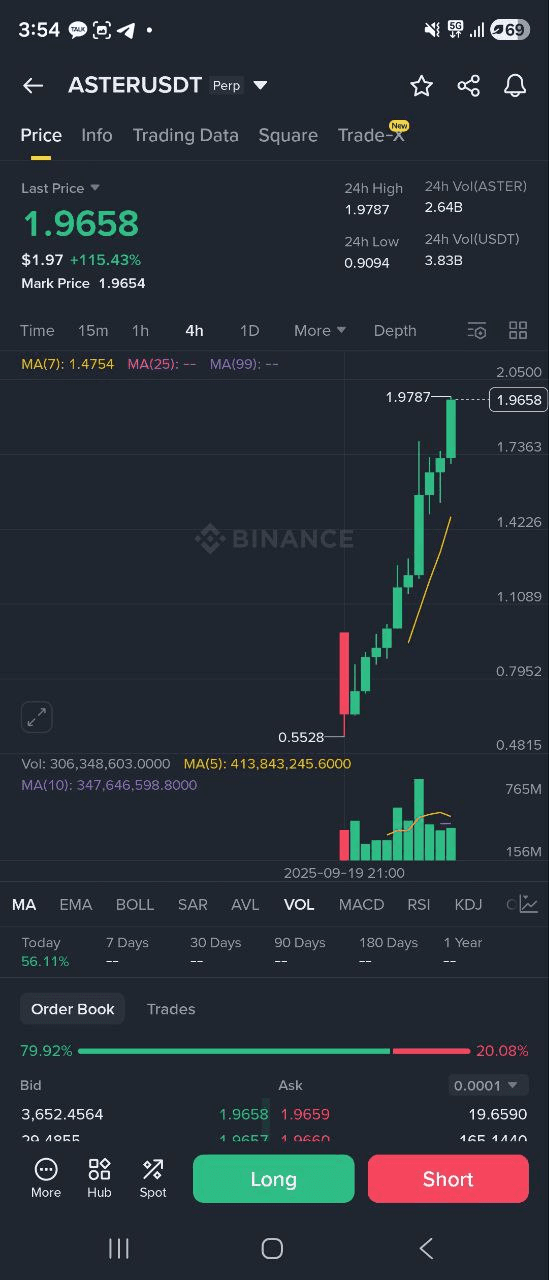Tap the green Long button
The width and height of the screenshot is (549, 1280).
273,1179
